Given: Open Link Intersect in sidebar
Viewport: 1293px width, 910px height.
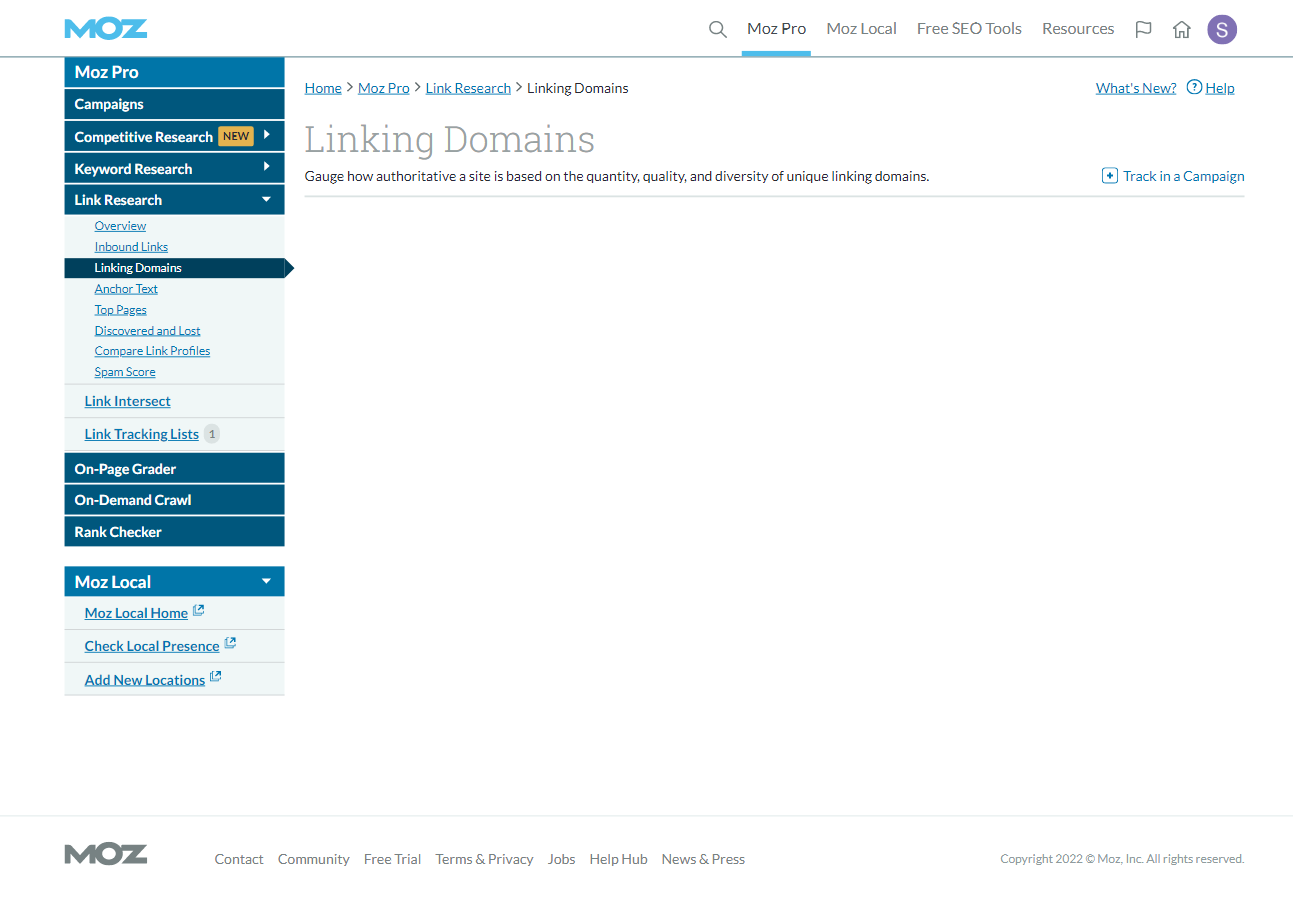Looking at the screenshot, I should click(x=127, y=401).
